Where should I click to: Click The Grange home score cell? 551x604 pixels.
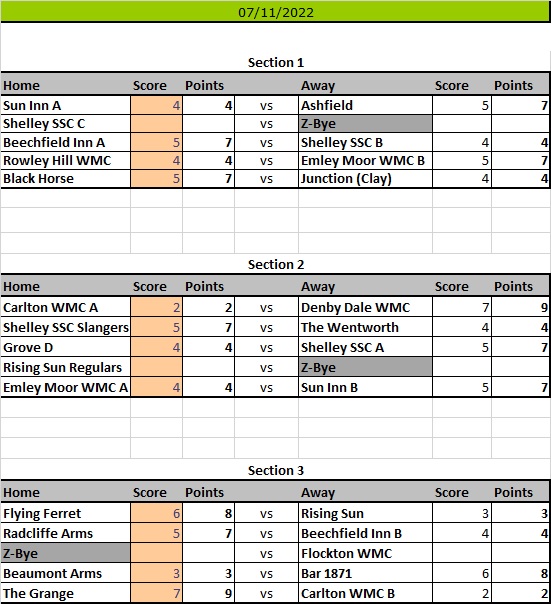(156, 593)
